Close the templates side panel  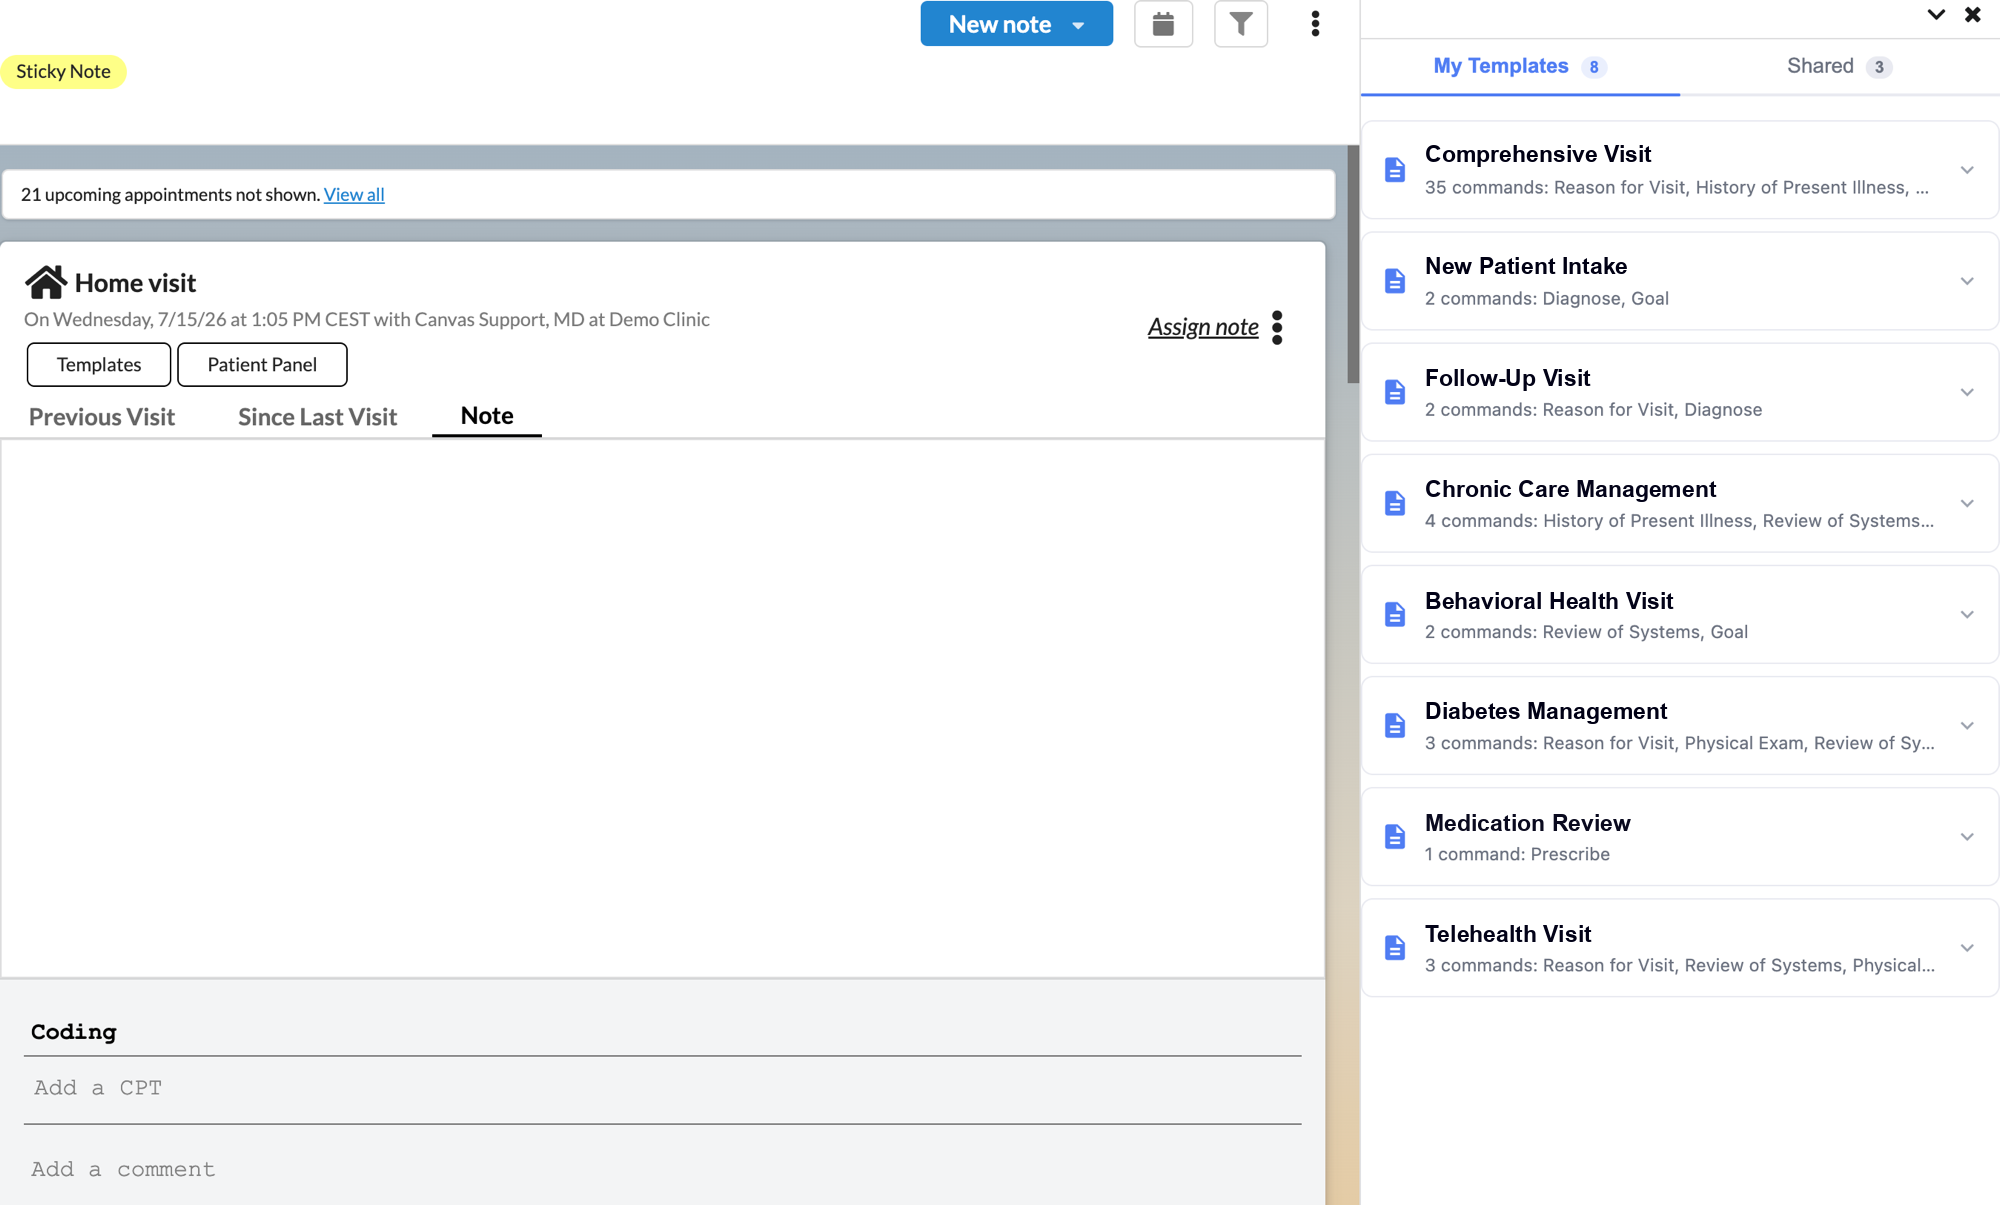tap(1973, 14)
